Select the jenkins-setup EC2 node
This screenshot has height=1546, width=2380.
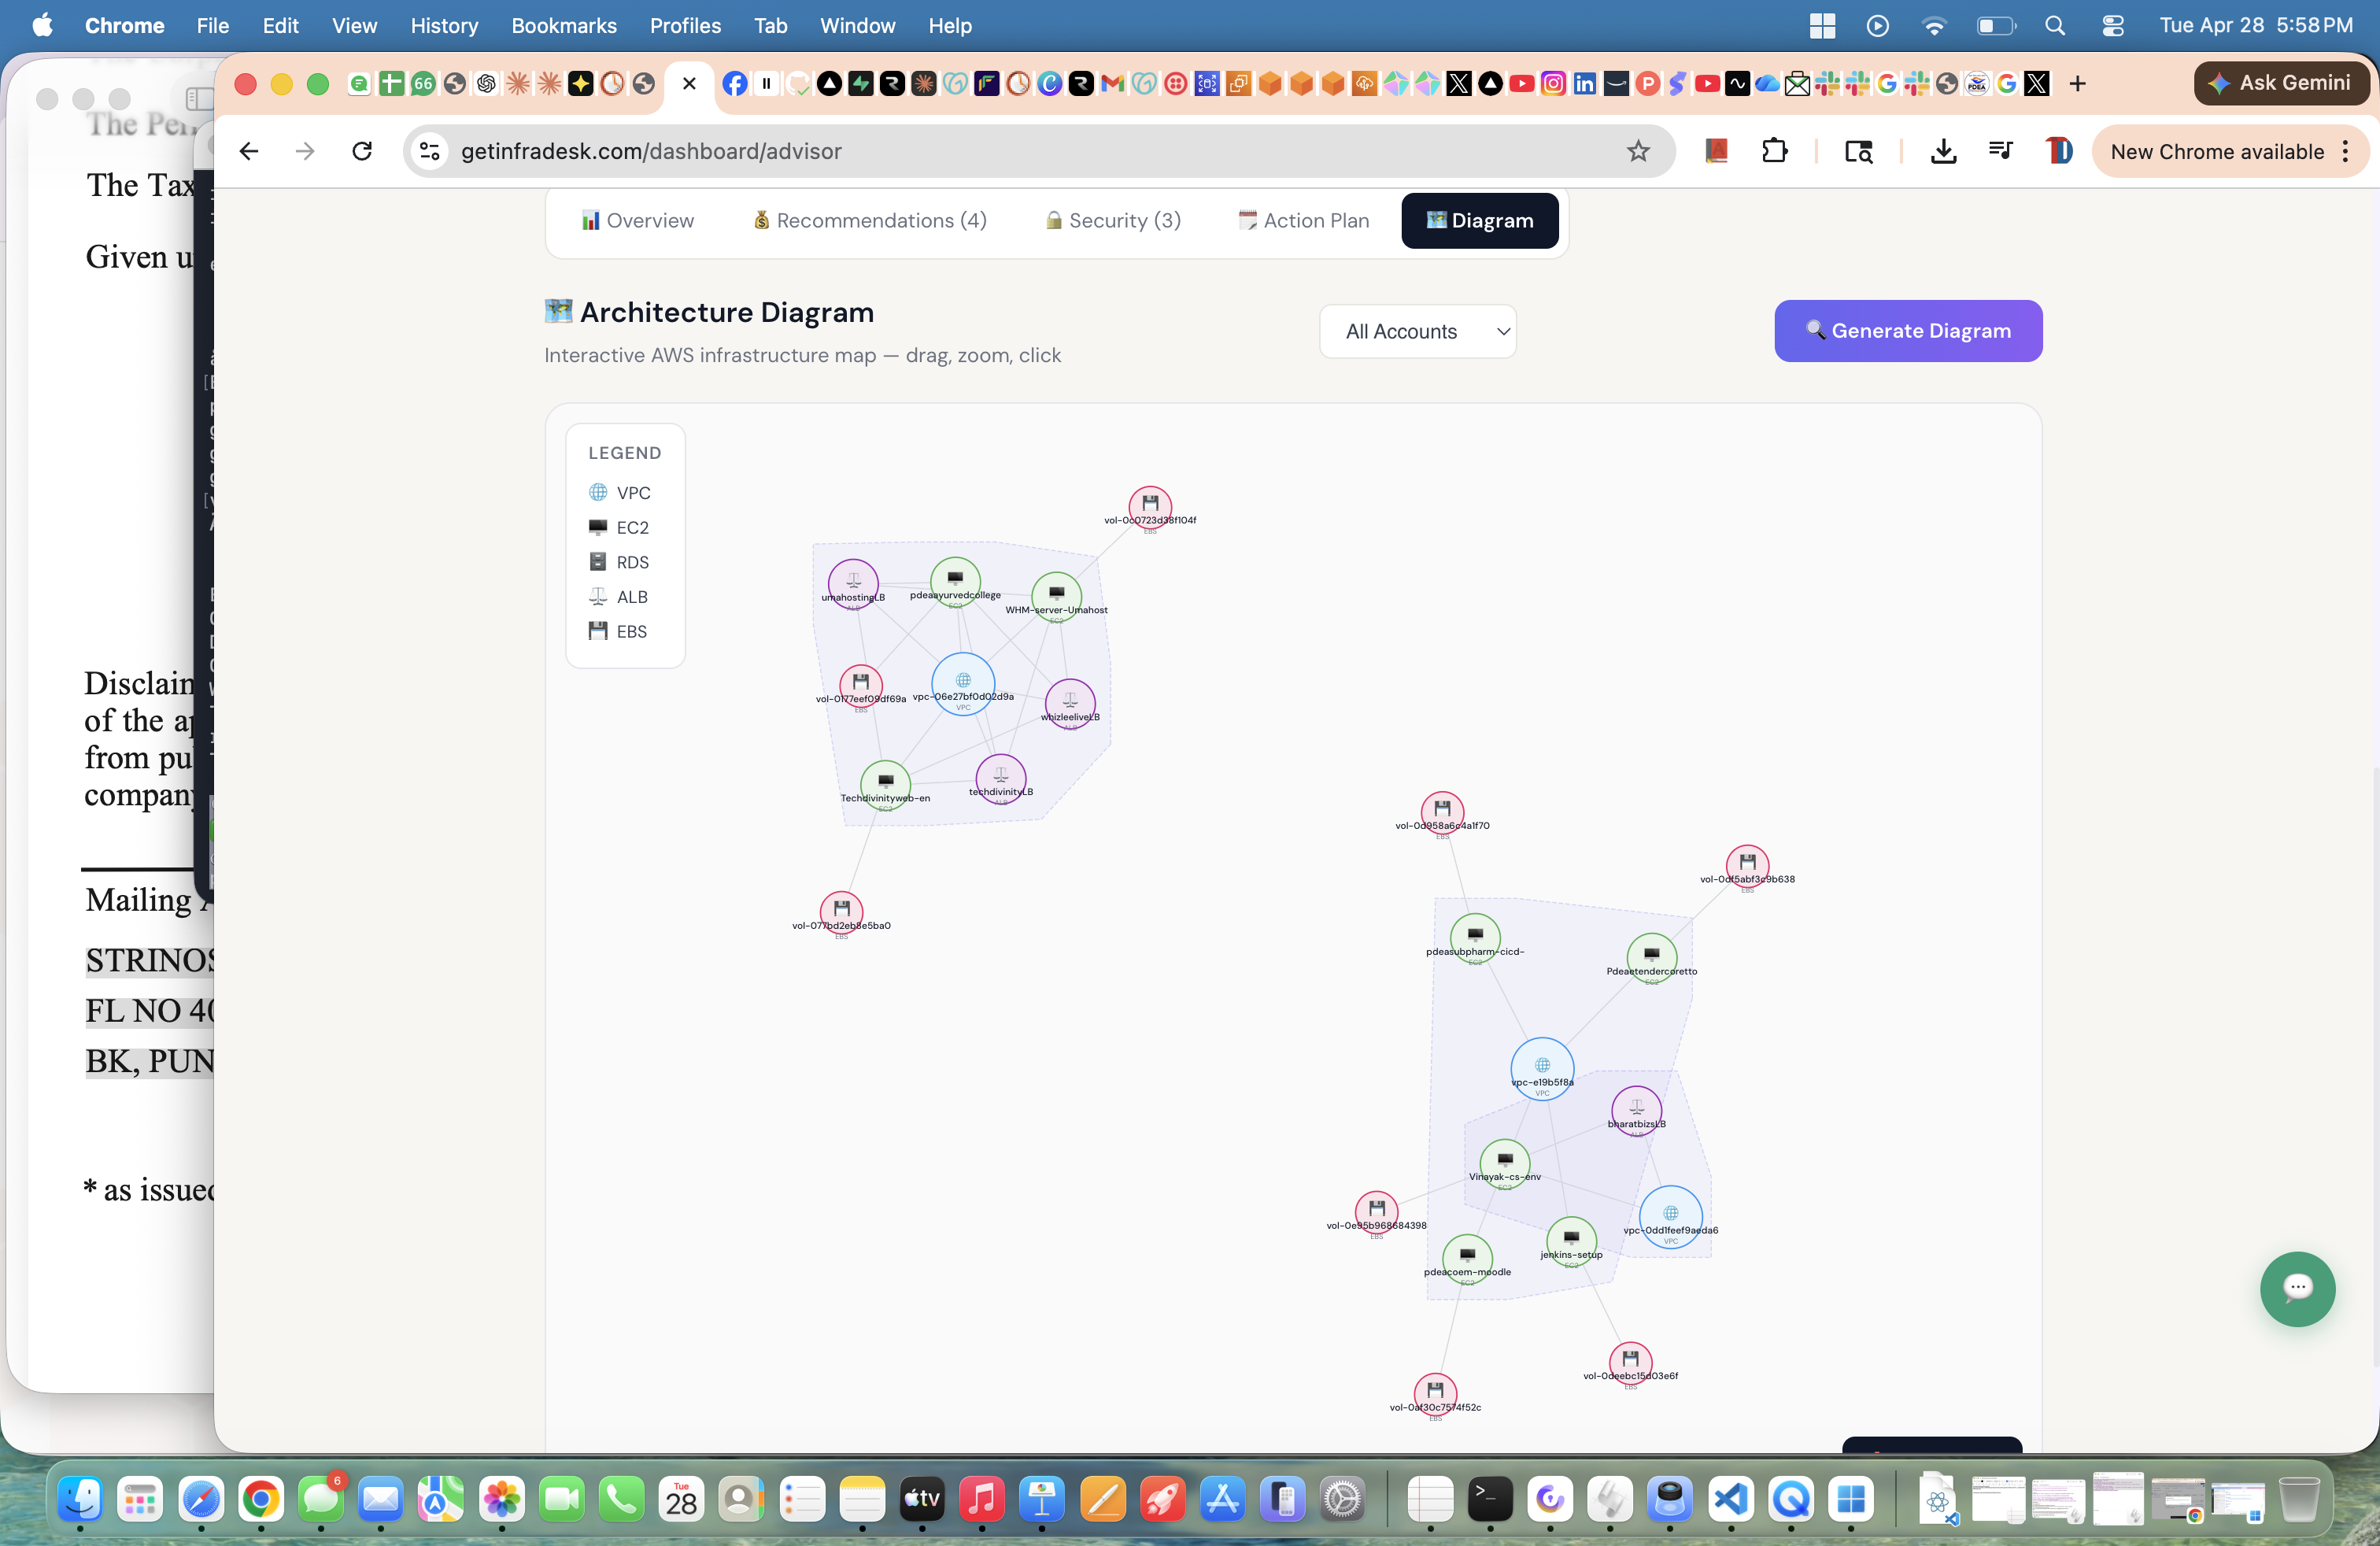[1571, 1242]
